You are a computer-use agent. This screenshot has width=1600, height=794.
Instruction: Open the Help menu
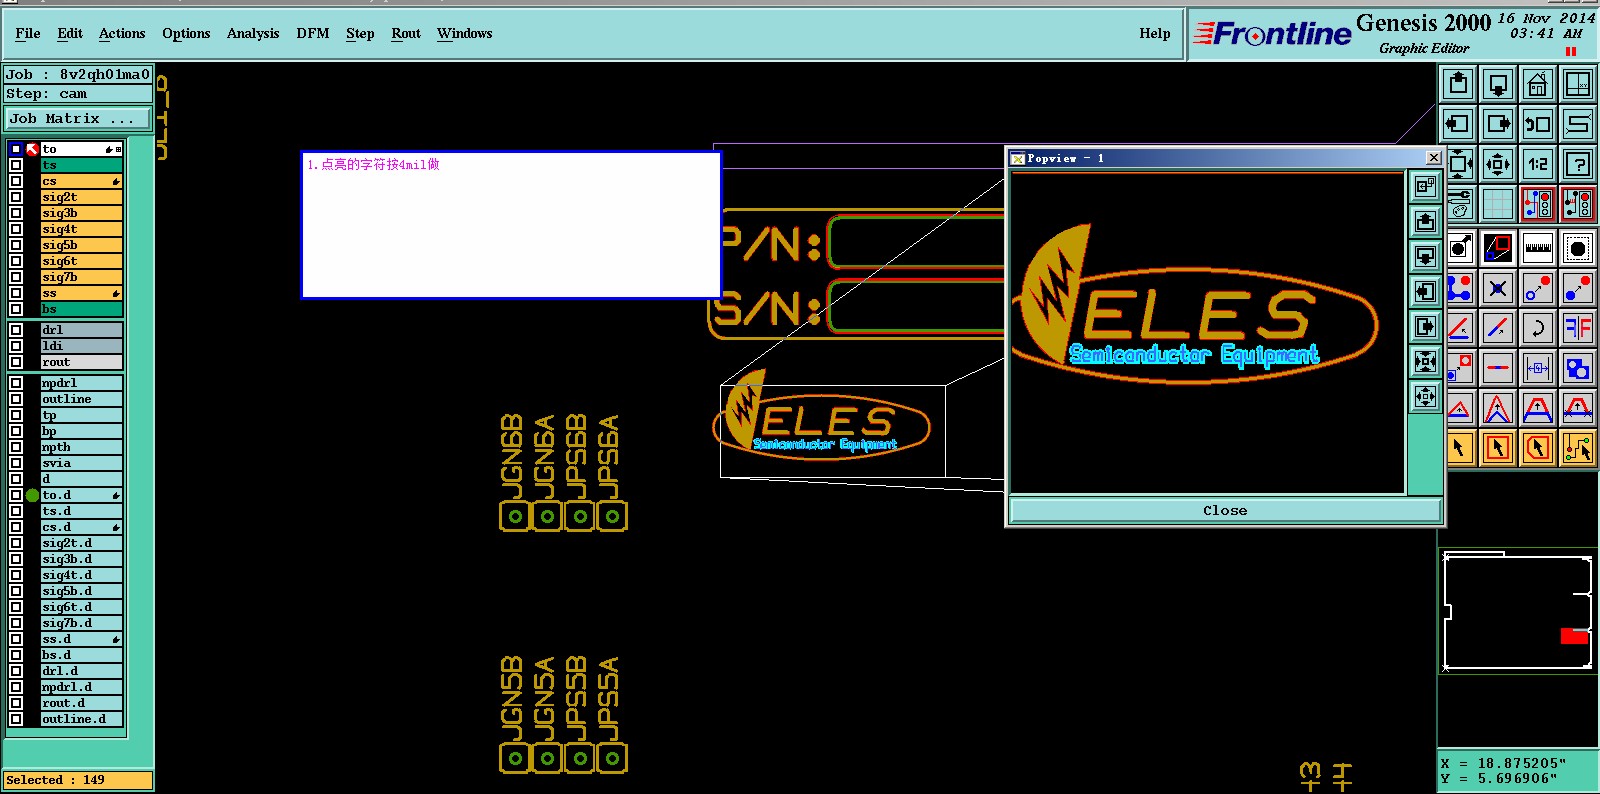click(1155, 33)
